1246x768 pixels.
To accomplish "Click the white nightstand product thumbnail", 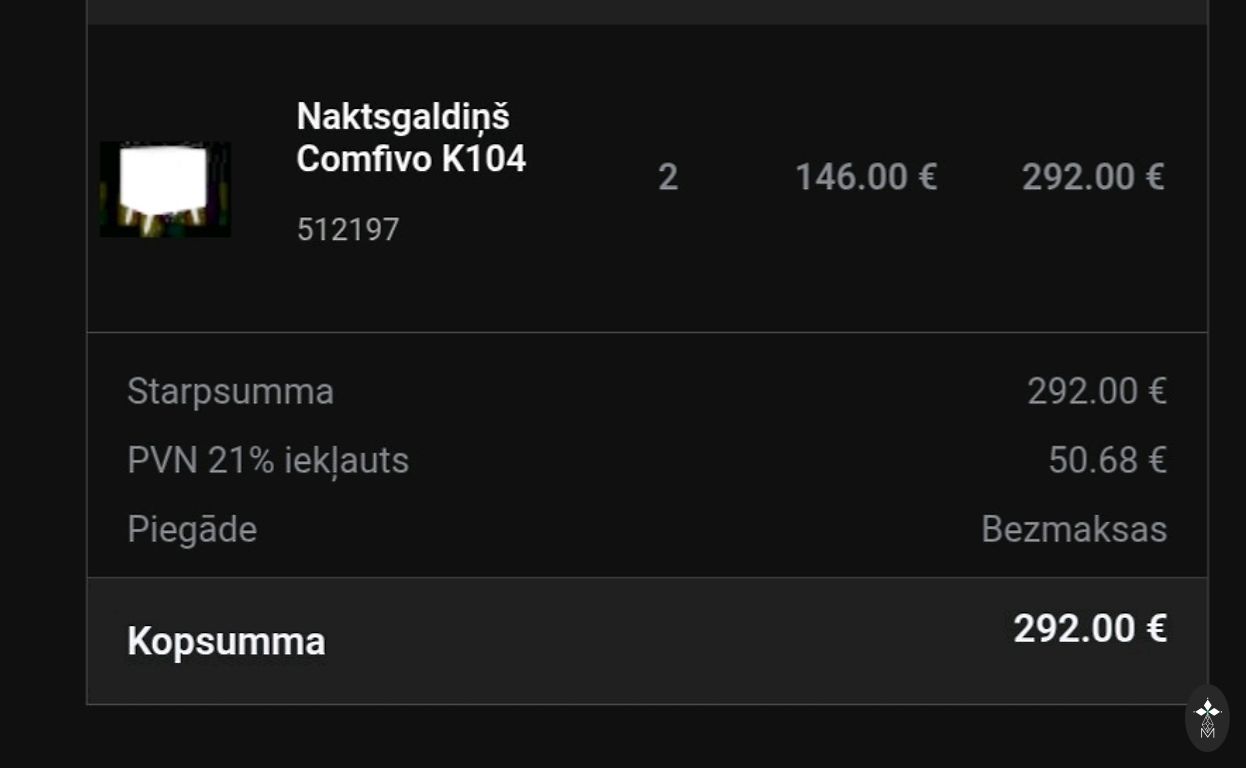I will (165, 189).
